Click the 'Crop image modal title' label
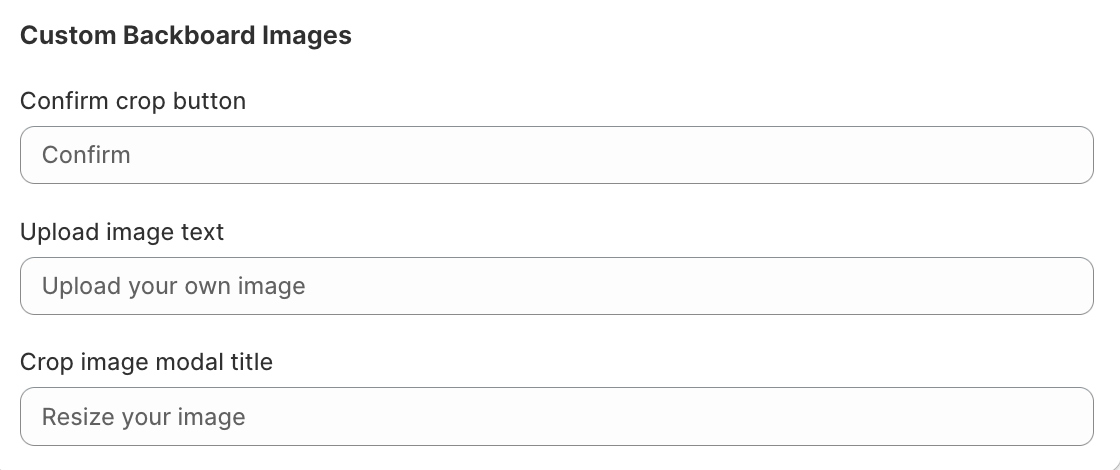 (146, 362)
